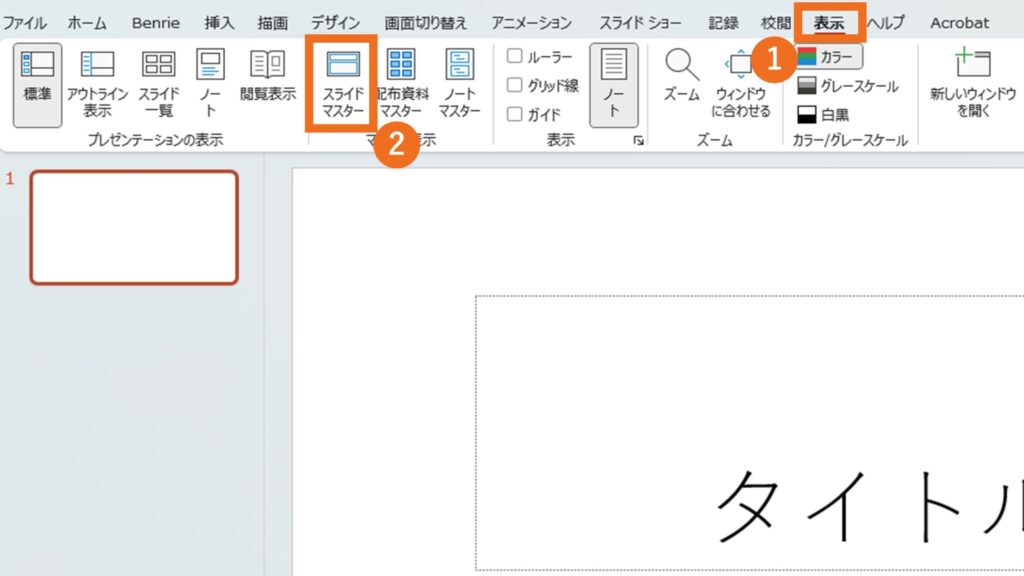Open the 挿入 insert tab
This screenshot has width=1024, height=576.
[219, 23]
